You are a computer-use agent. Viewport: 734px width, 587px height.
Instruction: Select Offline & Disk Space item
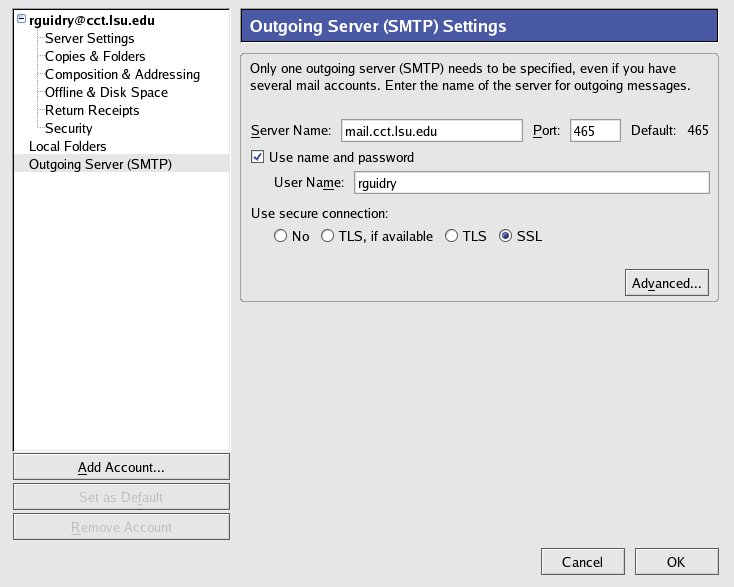[106, 92]
